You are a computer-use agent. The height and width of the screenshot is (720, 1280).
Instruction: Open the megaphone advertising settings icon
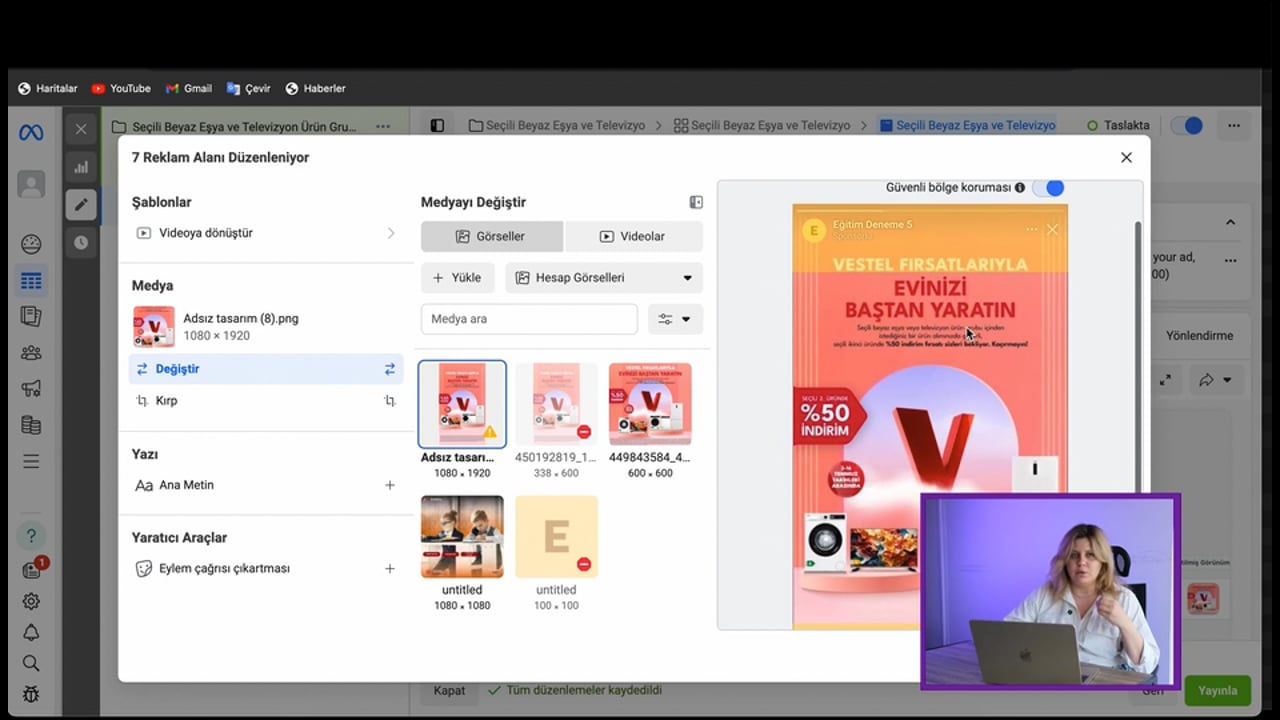pyautogui.click(x=31, y=389)
